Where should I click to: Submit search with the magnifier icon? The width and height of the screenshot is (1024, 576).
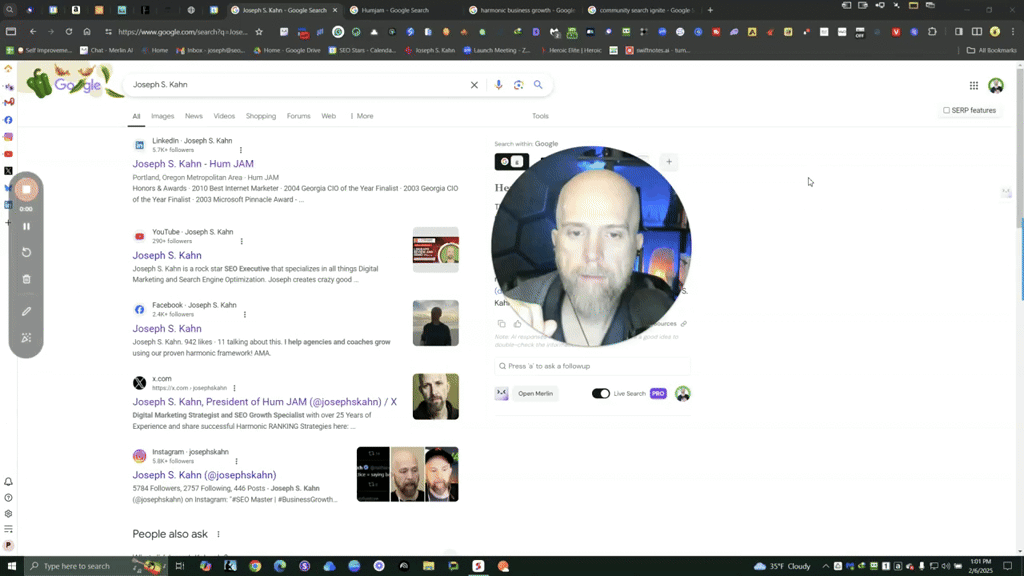tap(538, 85)
